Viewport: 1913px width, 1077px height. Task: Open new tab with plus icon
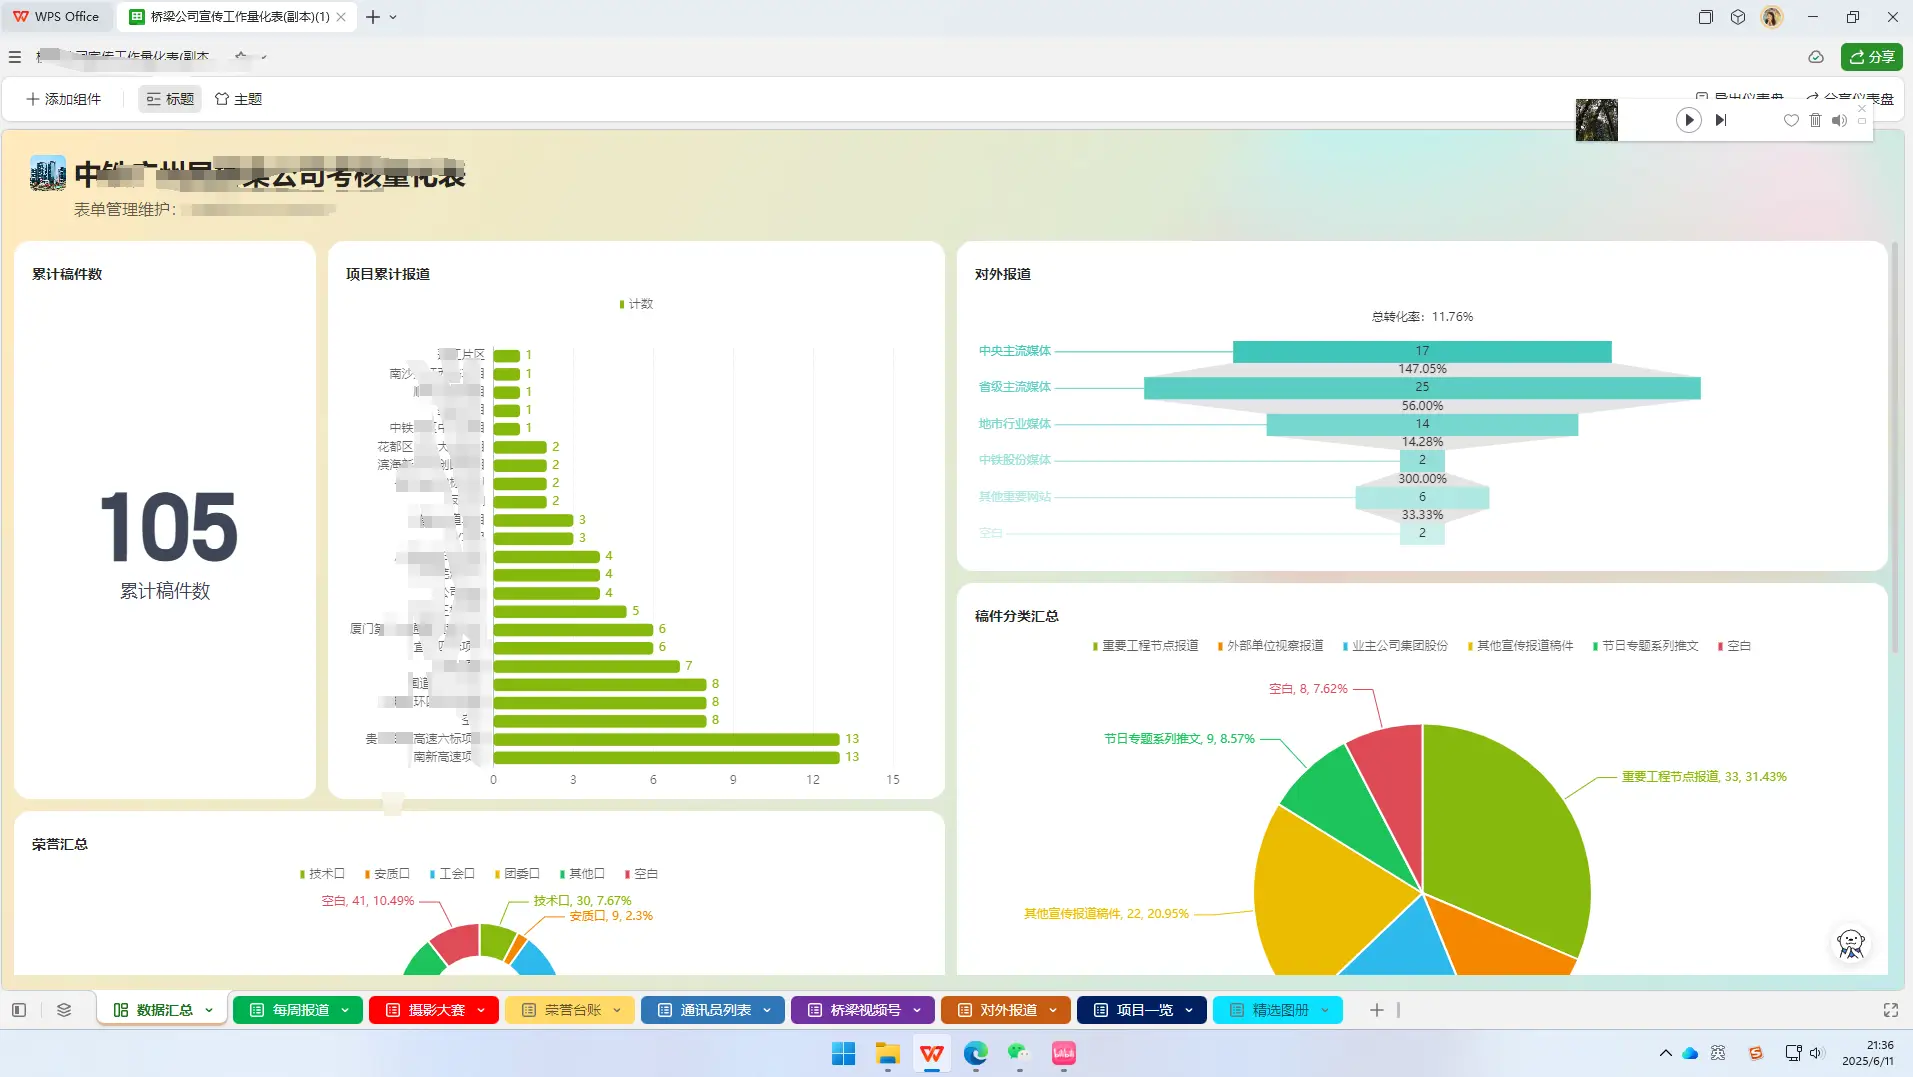click(373, 17)
